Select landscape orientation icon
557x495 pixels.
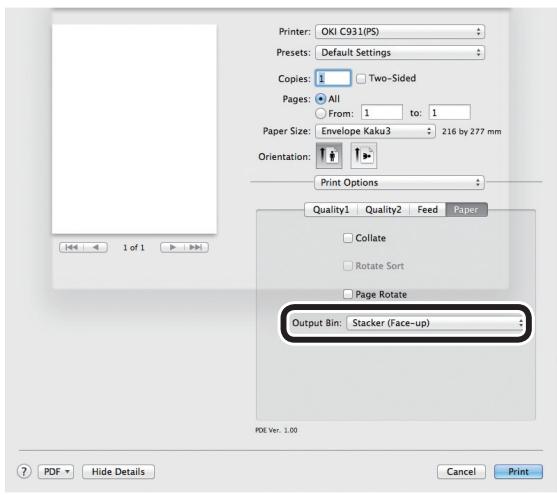363,156
